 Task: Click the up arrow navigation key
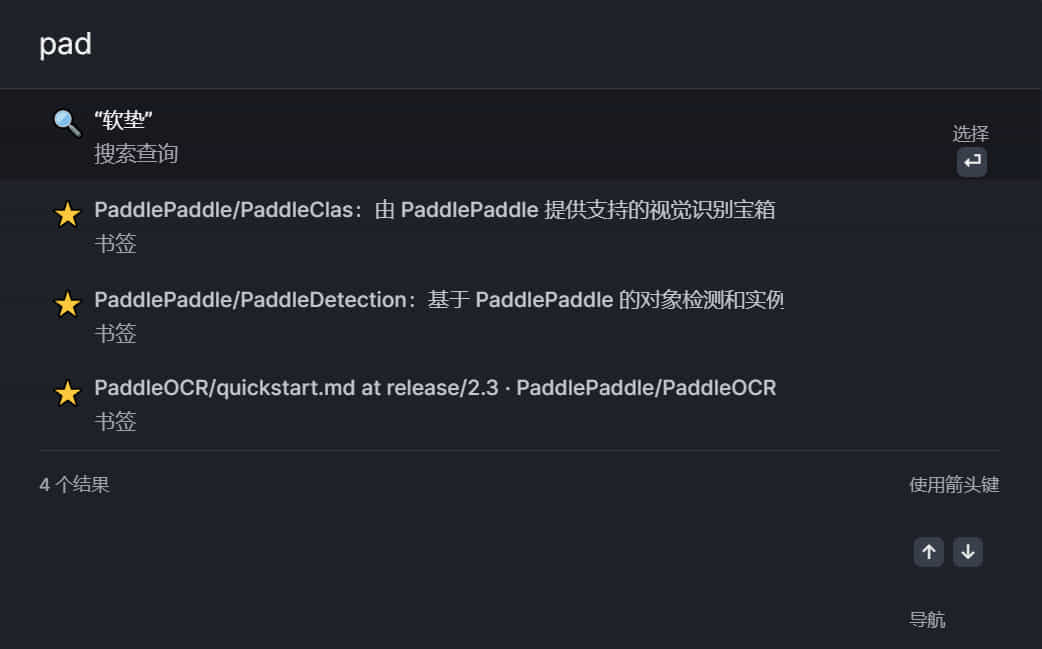(928, 552)
